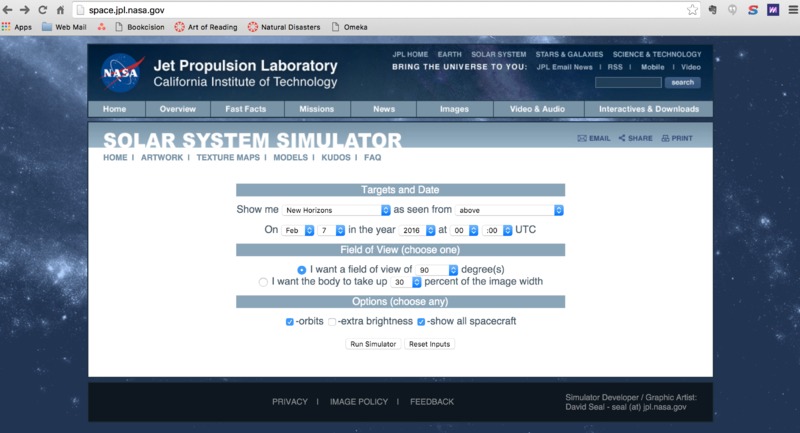The width and height of the screenshot is (800, 433).
Task: Click the Run Simulator button
Action: [x=373, y=344]
